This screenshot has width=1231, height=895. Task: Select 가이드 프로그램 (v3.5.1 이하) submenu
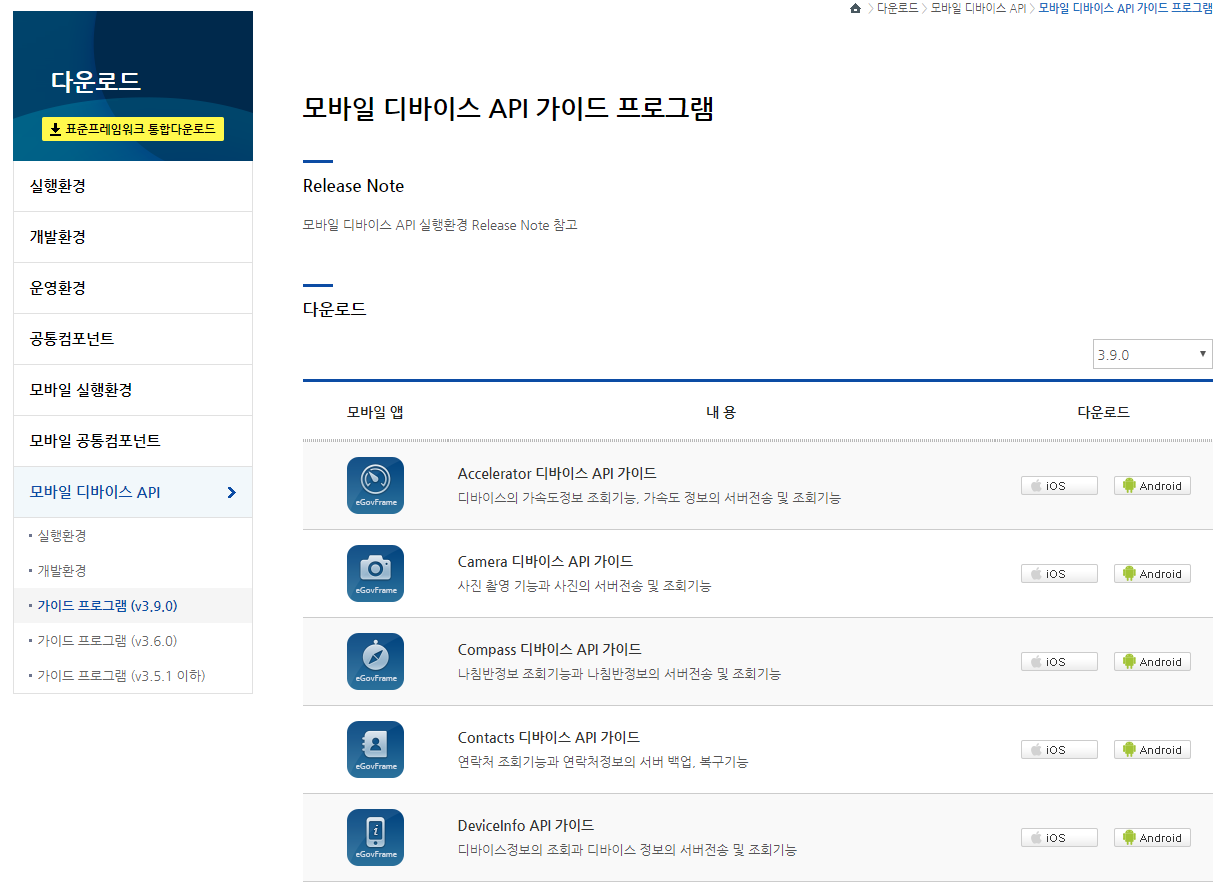point(121,676)
